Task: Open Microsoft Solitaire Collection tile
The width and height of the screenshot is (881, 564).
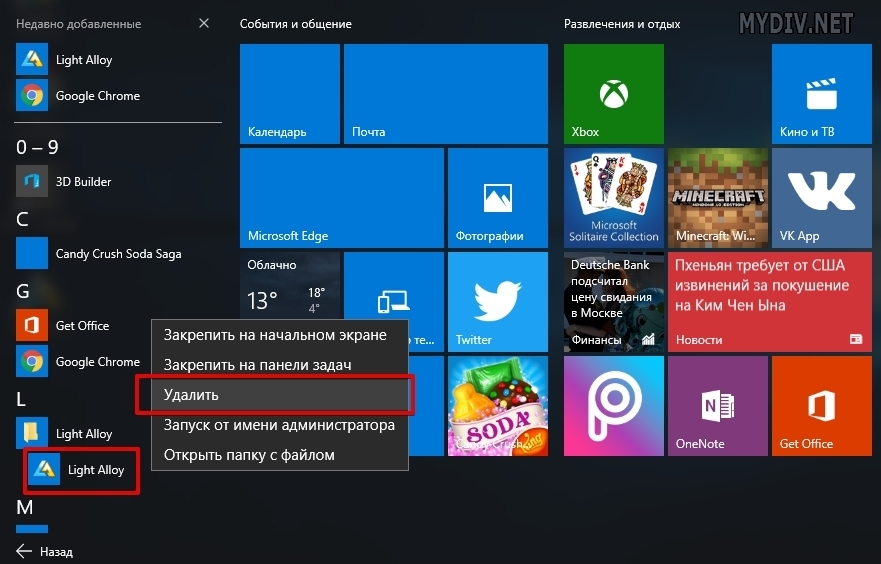Action: point(612,198)
